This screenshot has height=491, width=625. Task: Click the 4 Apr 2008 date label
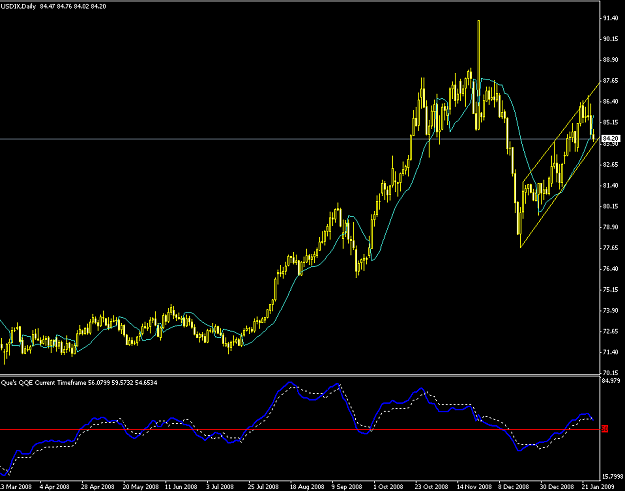coord(55,487)
